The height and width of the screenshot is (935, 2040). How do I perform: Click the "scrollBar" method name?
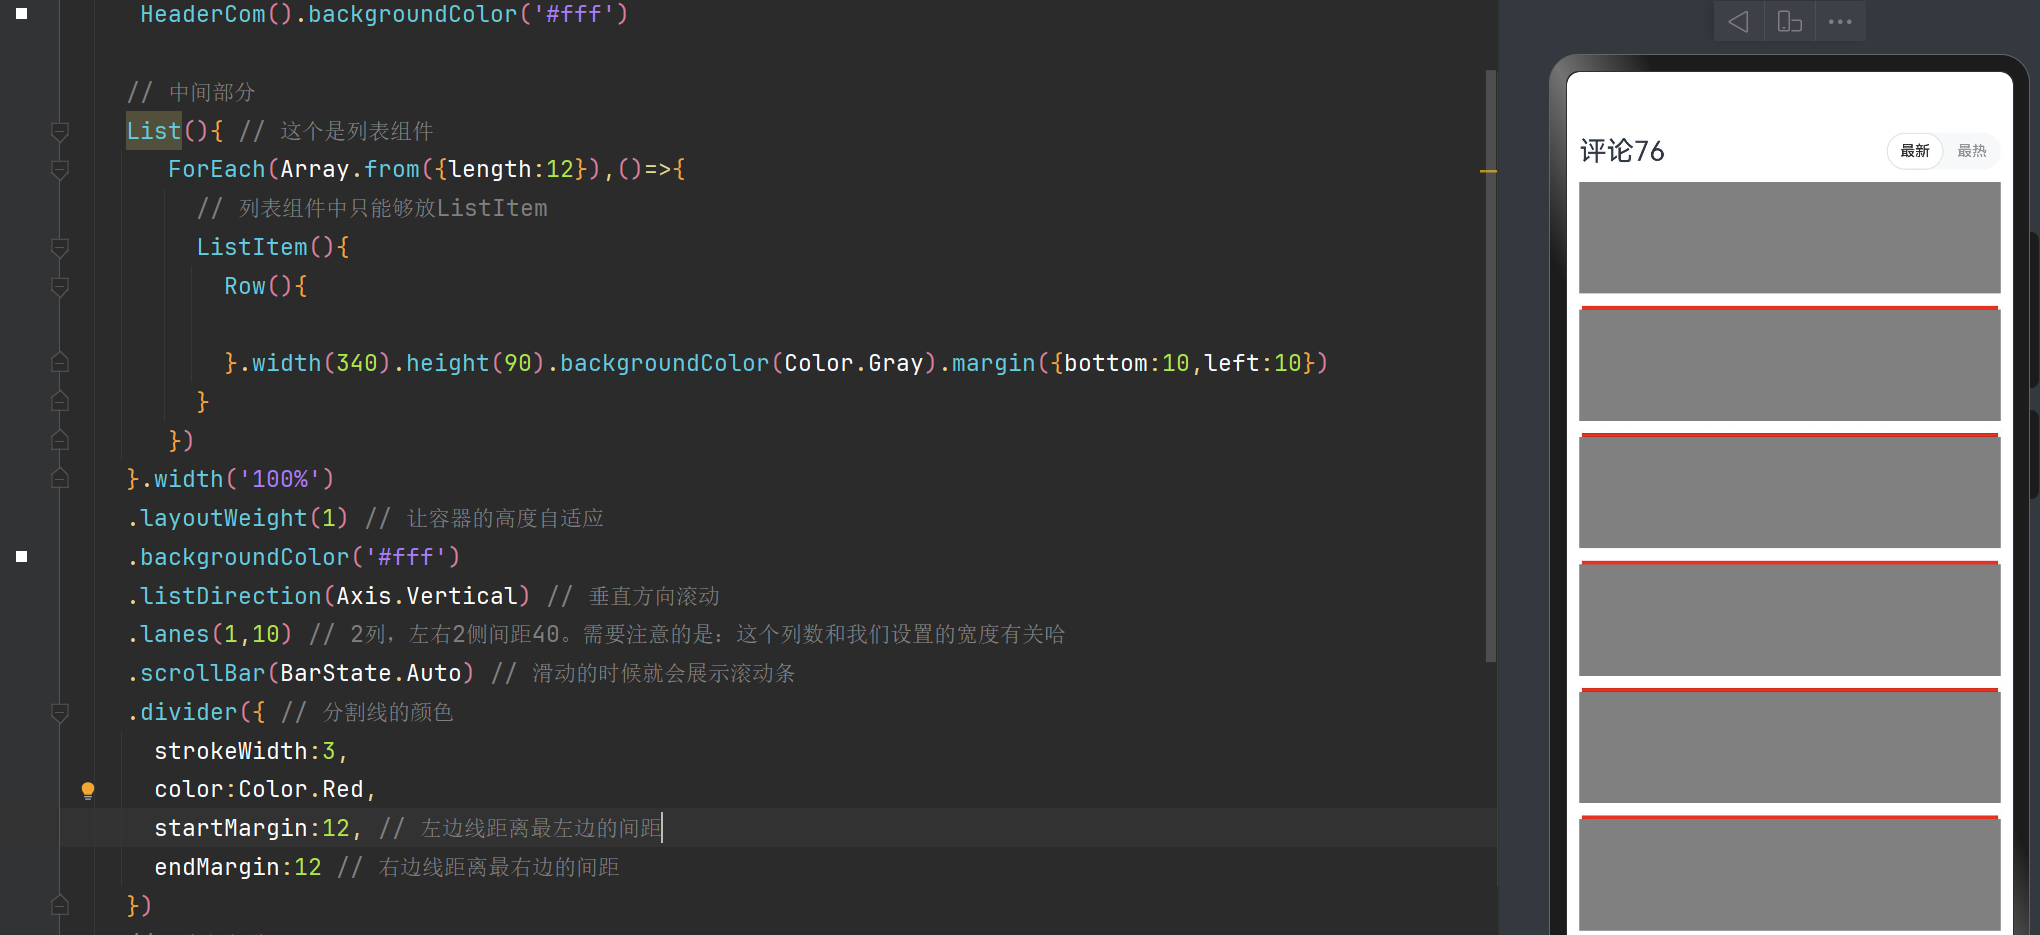click(x=203, y=673)
